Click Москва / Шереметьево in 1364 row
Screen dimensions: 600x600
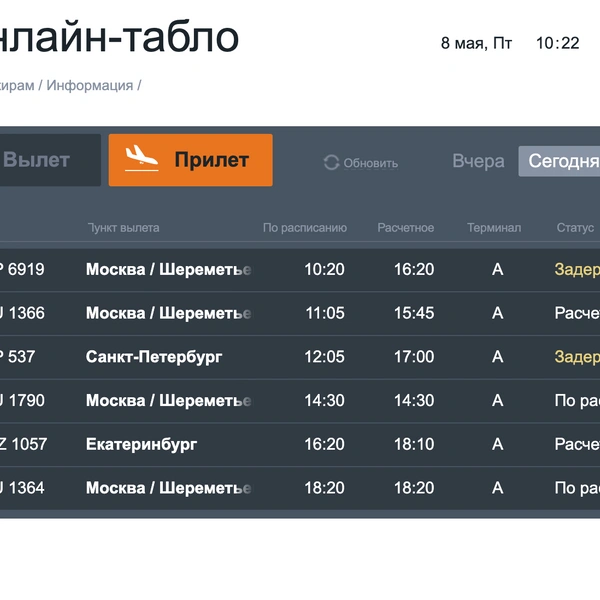(168, 488)
